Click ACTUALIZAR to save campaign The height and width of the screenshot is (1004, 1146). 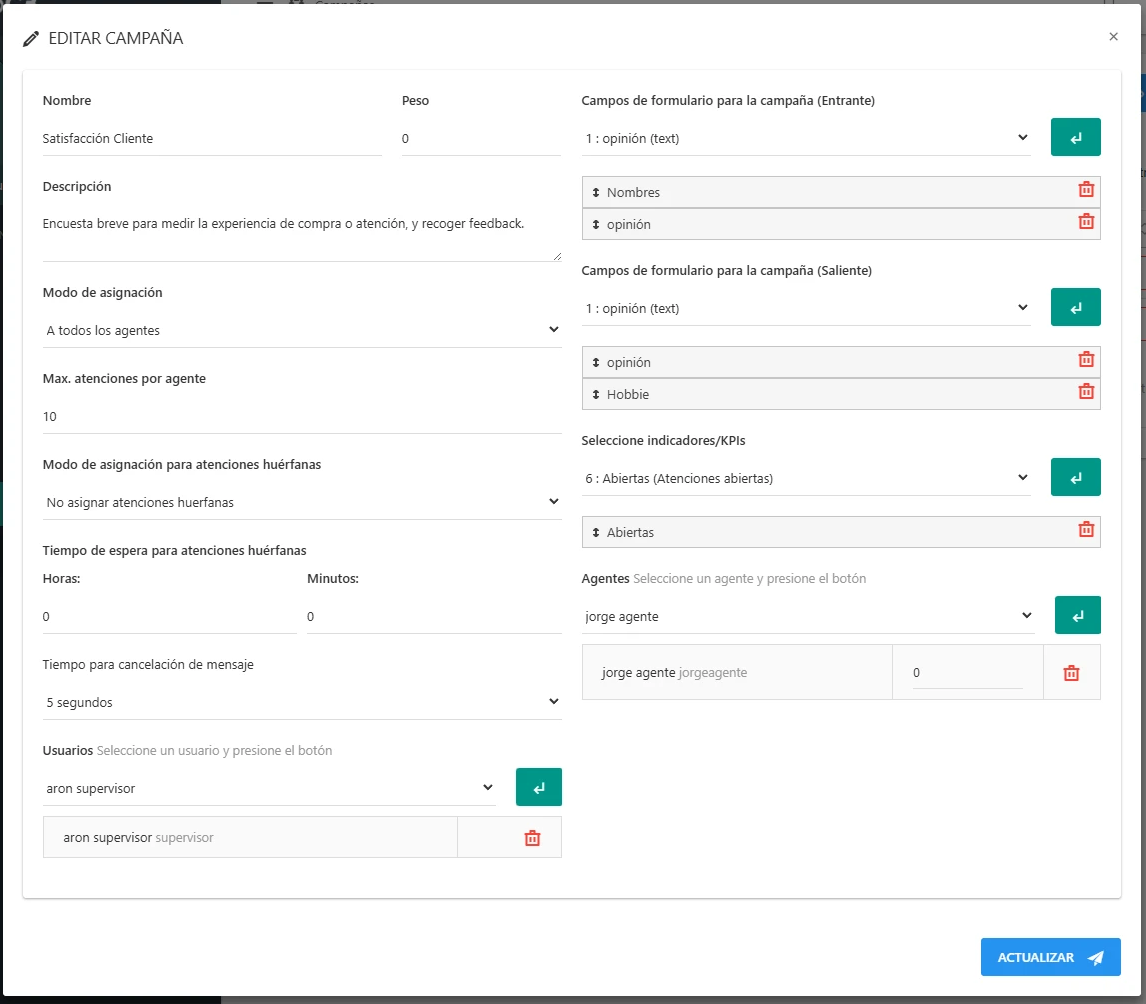pos(1050,957)
